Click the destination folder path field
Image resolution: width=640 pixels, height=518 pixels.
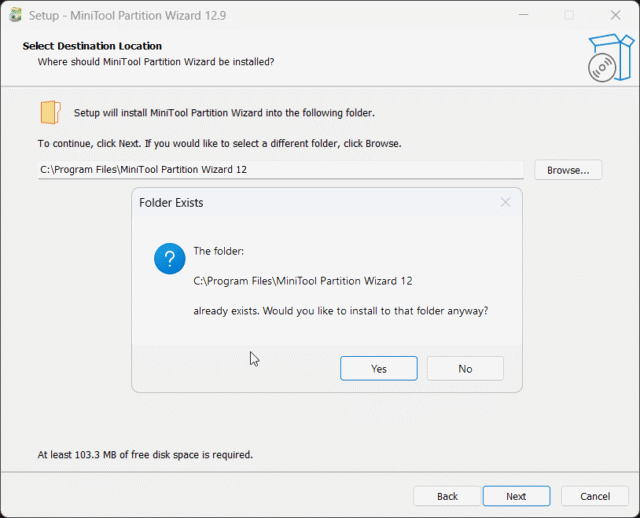(x=281, y=169)
